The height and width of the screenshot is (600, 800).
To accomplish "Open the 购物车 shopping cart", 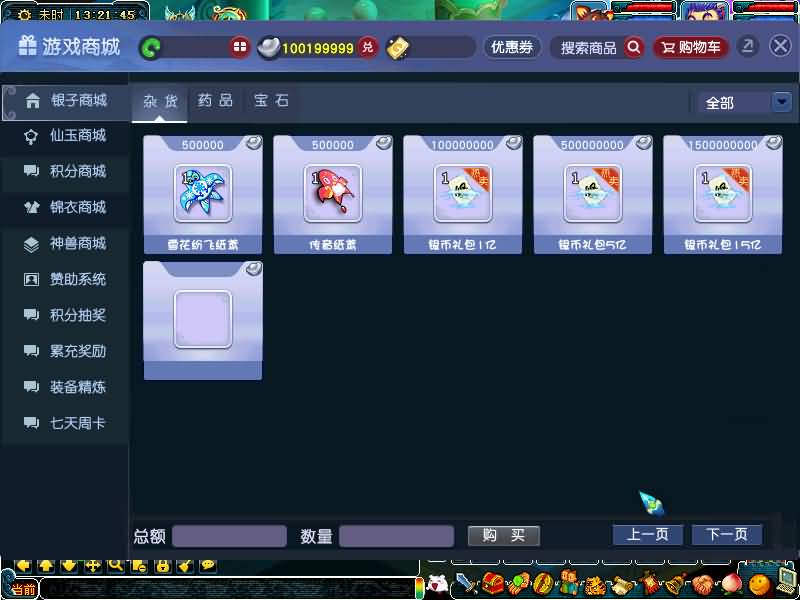I will [691, 47].
